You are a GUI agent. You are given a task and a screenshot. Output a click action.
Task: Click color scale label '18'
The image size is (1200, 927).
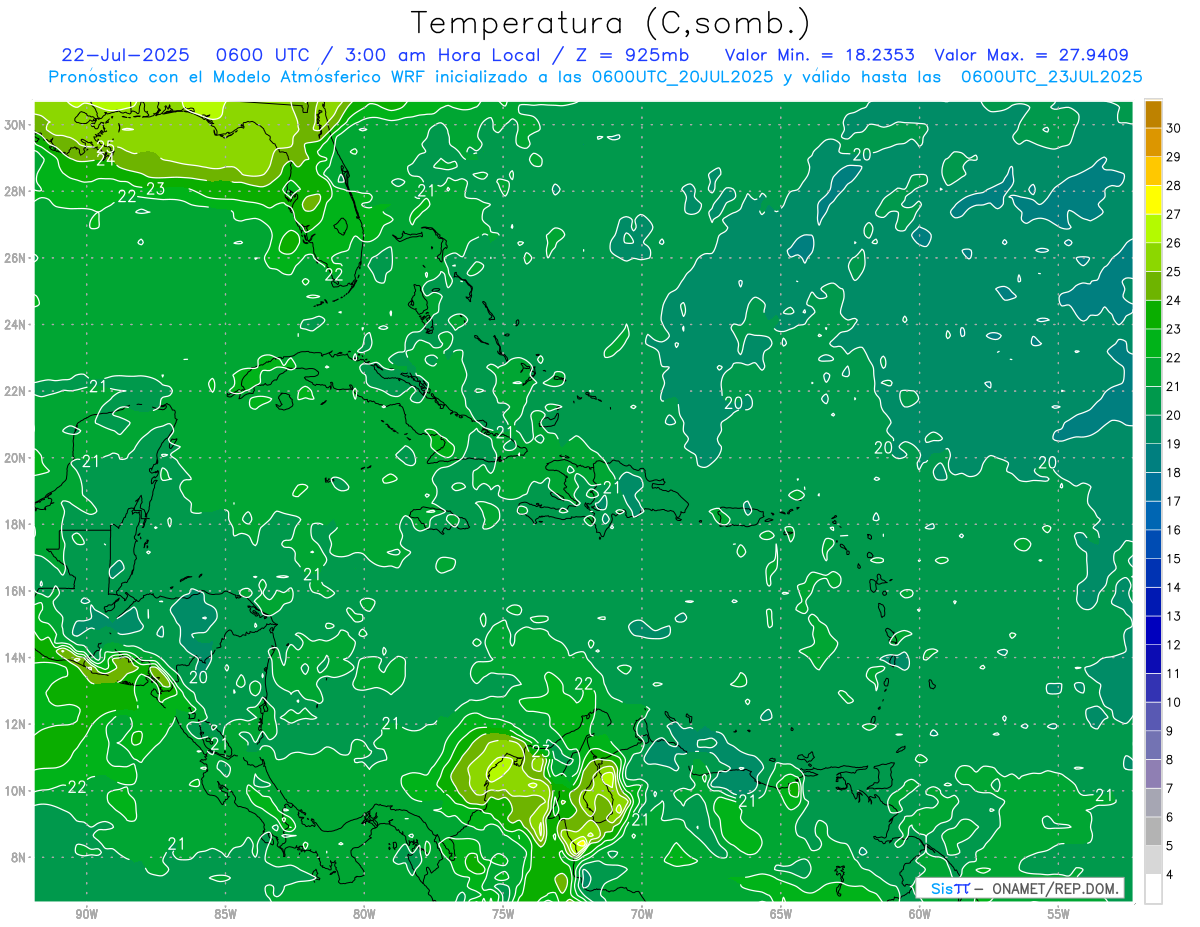click(1174, 473)
